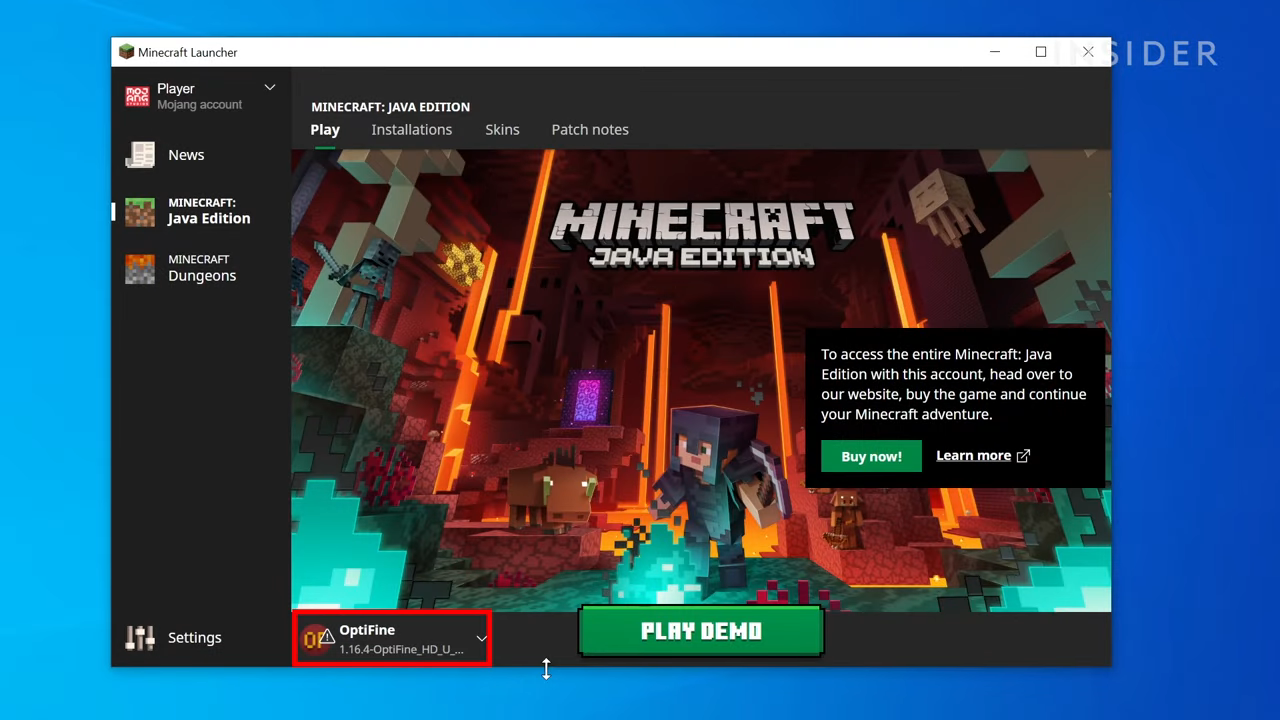Viewport: 1280px width, 720px height.
Task: Click the 'Dungeons' sidebar label
Action: pyautogui.click(x=202, y=276)
